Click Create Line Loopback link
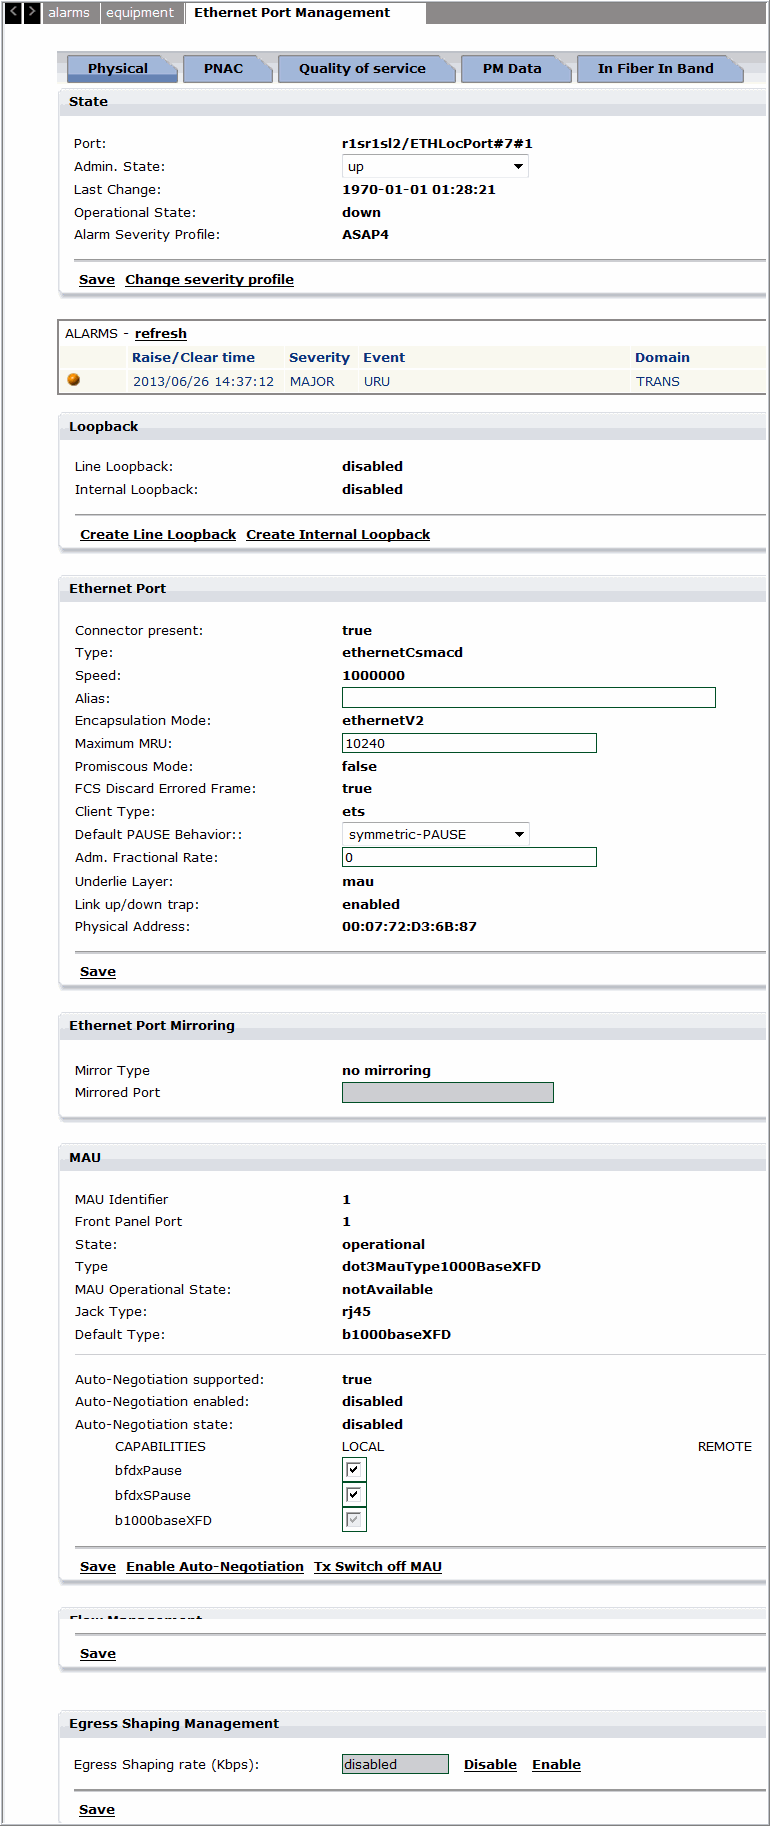This screenshot has height=1826, width=770. (158, 535)
